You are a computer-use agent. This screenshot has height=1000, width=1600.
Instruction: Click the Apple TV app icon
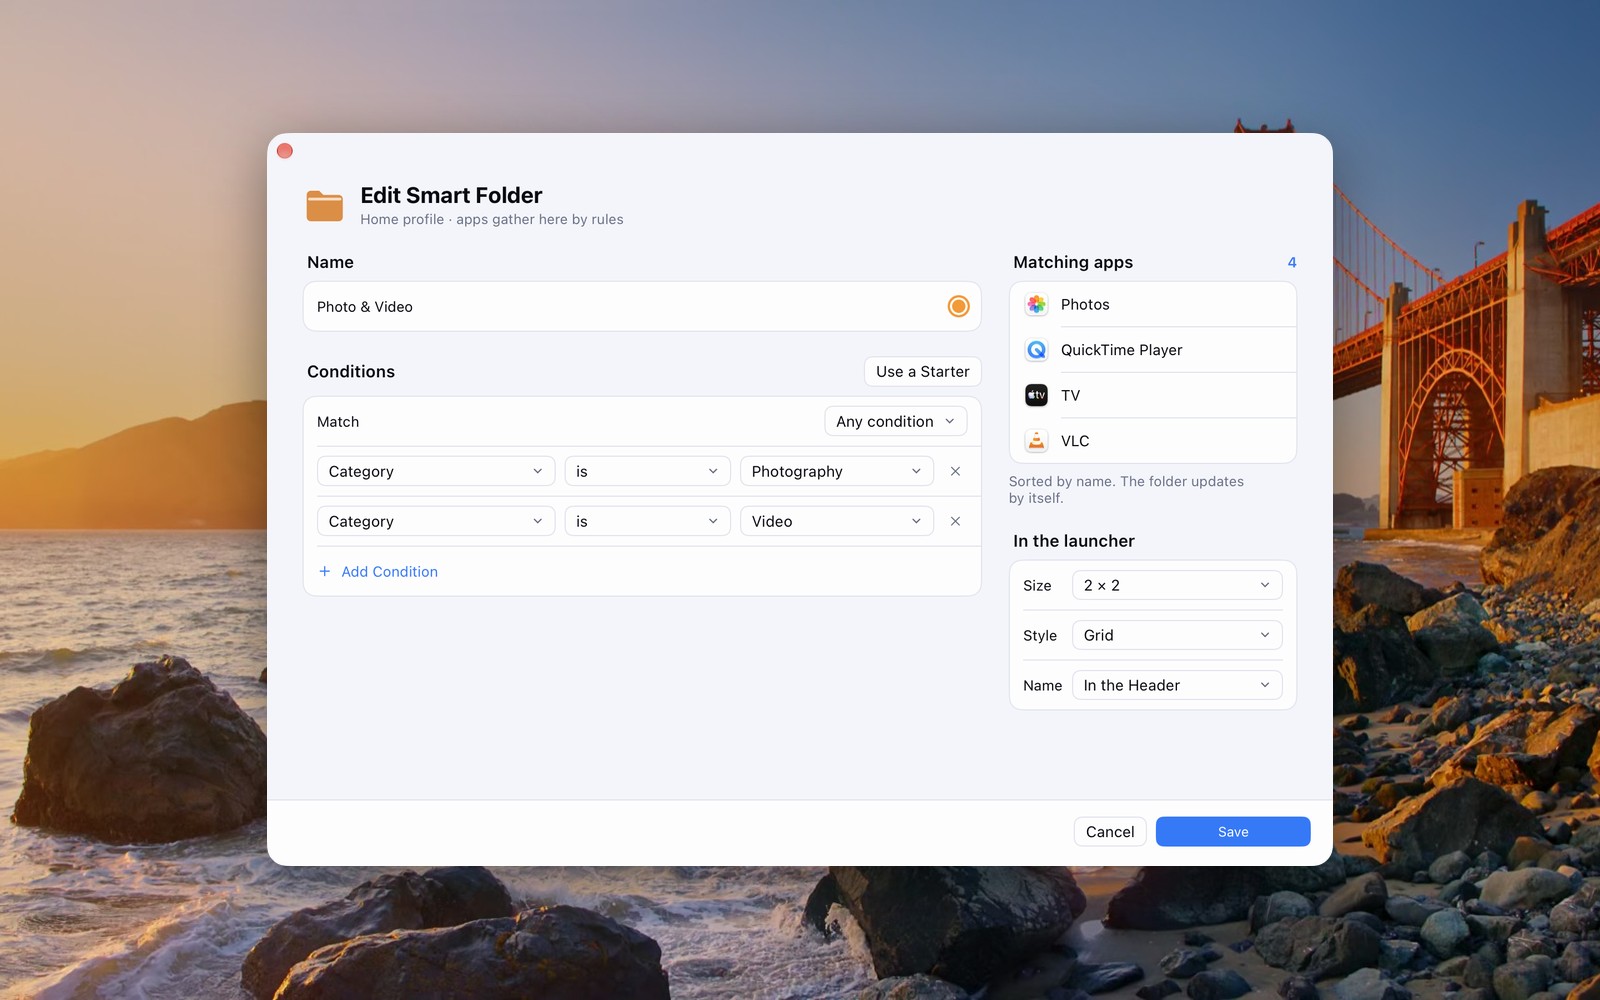[1036, 395]
